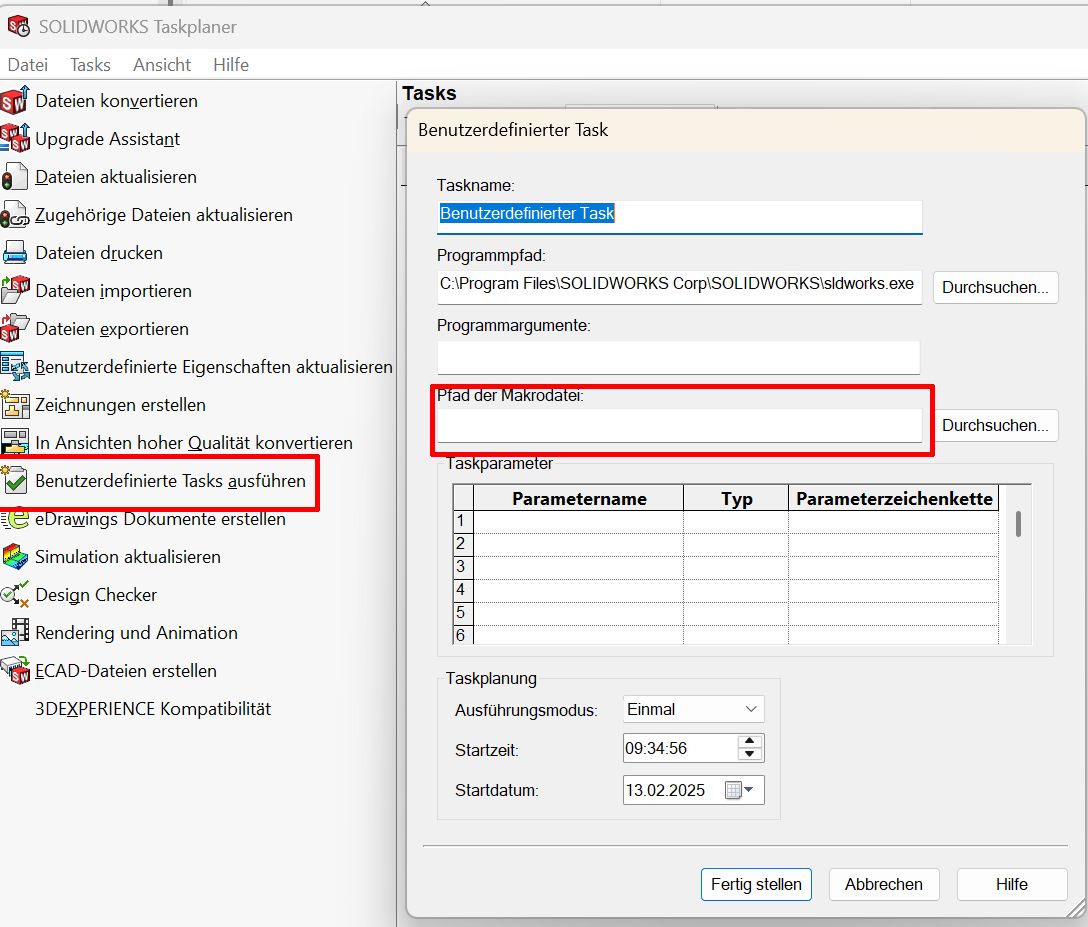This screenshot has height=927, width=1088.
Task: Select row 5 header in Taskparameter table
Action: [462, 613]
